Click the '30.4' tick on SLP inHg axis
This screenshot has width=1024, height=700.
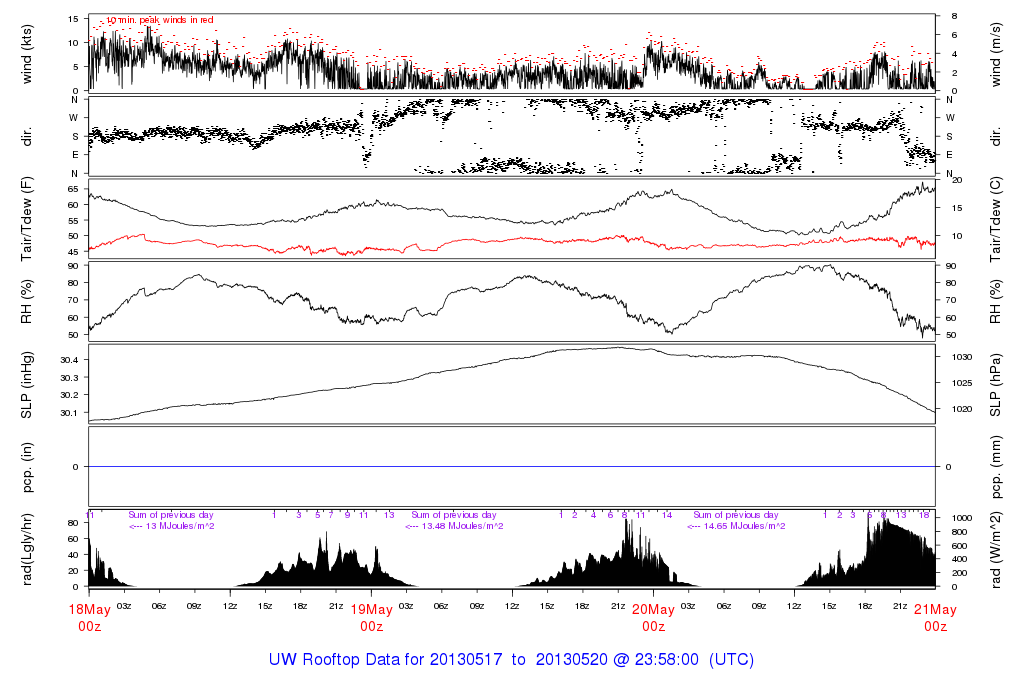click(69, 360)
